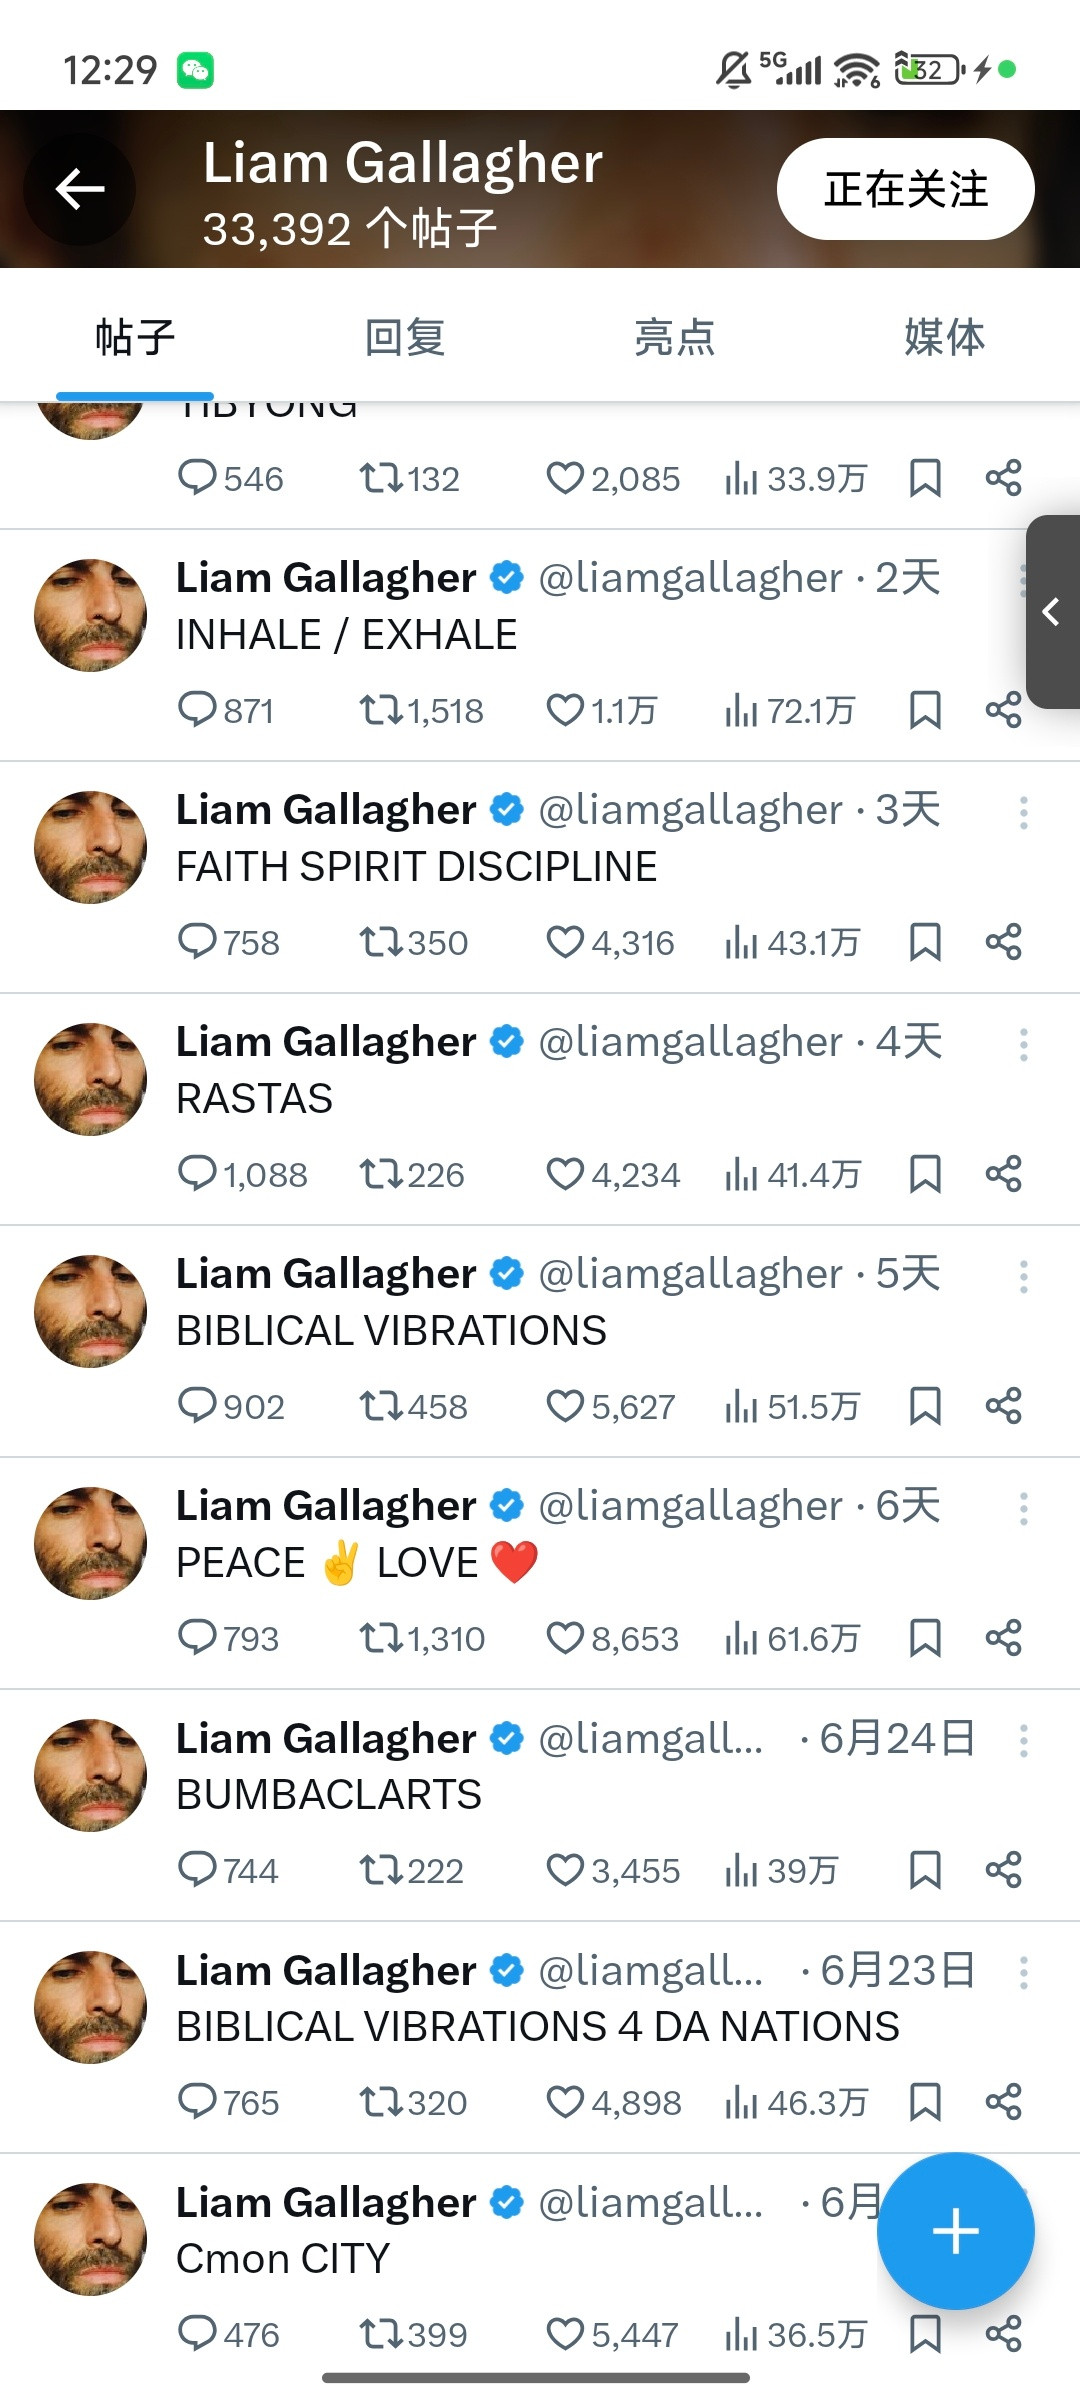
Task: Open more options on FAITH SPIRIT DISCIPLINE post
Action: [1023, 813]
